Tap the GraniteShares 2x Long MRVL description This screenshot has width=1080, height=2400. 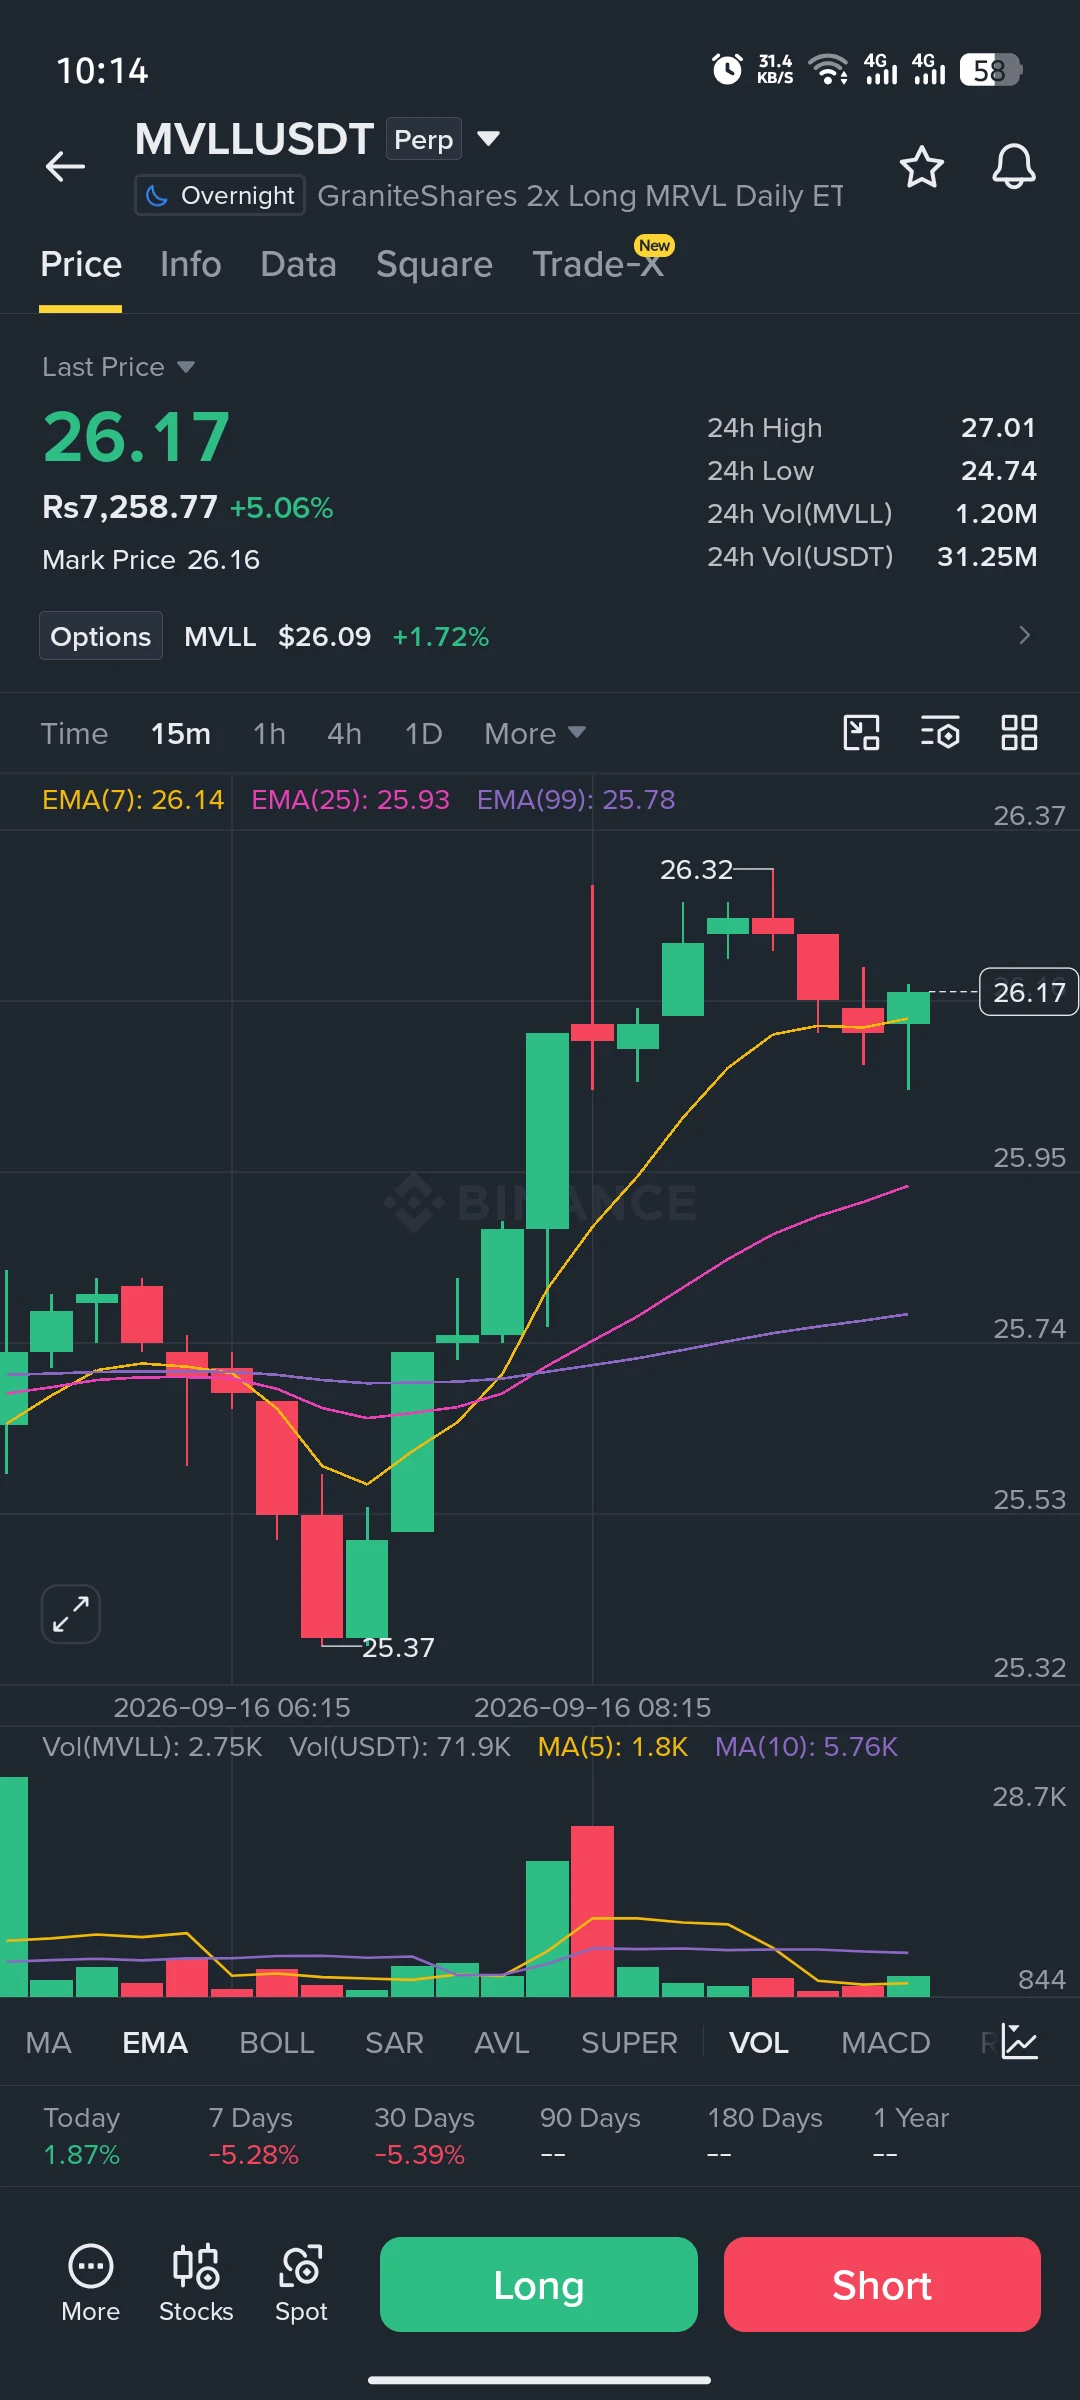pos(580,196)
